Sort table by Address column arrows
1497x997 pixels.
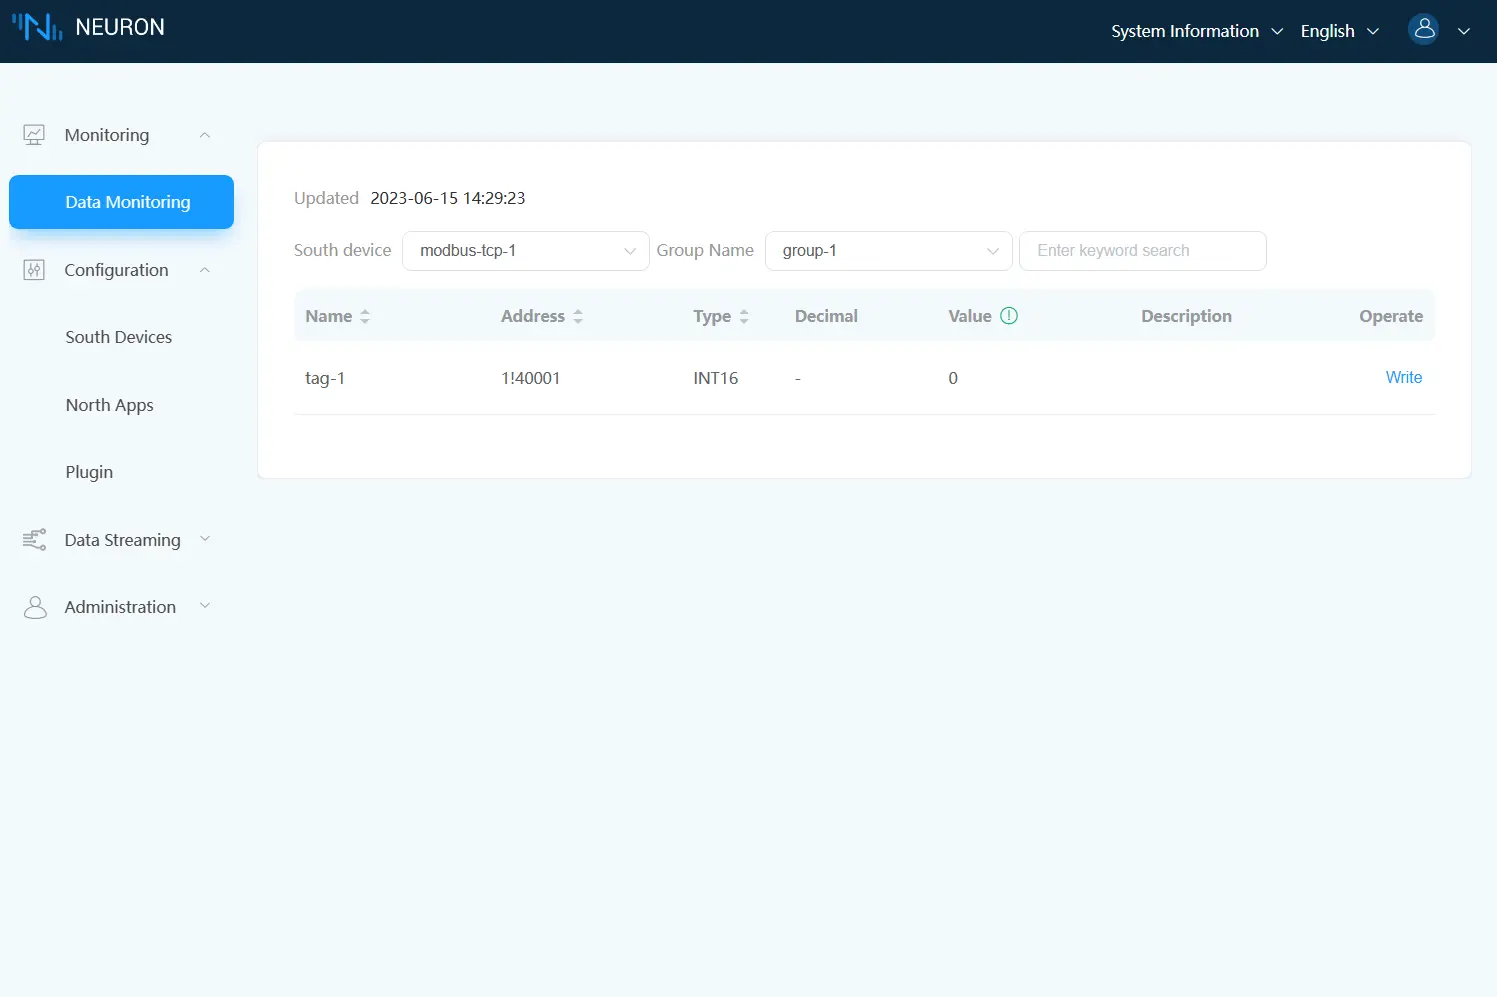[578, 316]
